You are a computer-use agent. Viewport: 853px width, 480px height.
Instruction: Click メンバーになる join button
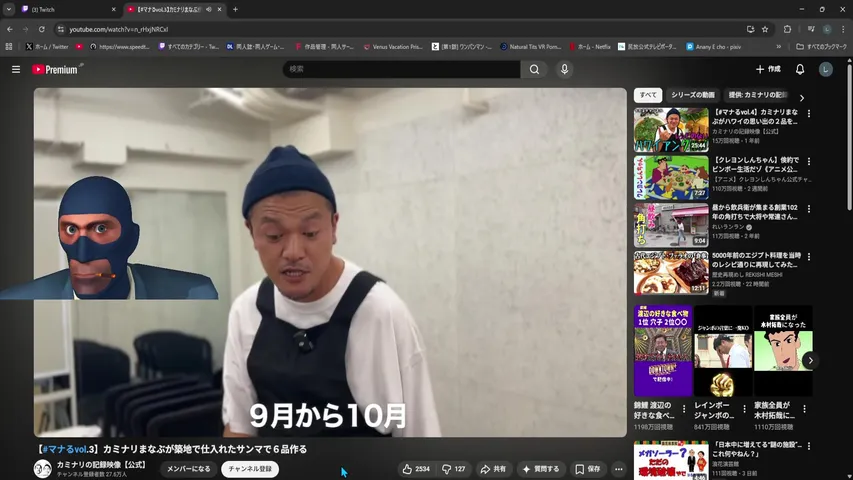pyautogui.click(x=188, y=469)
